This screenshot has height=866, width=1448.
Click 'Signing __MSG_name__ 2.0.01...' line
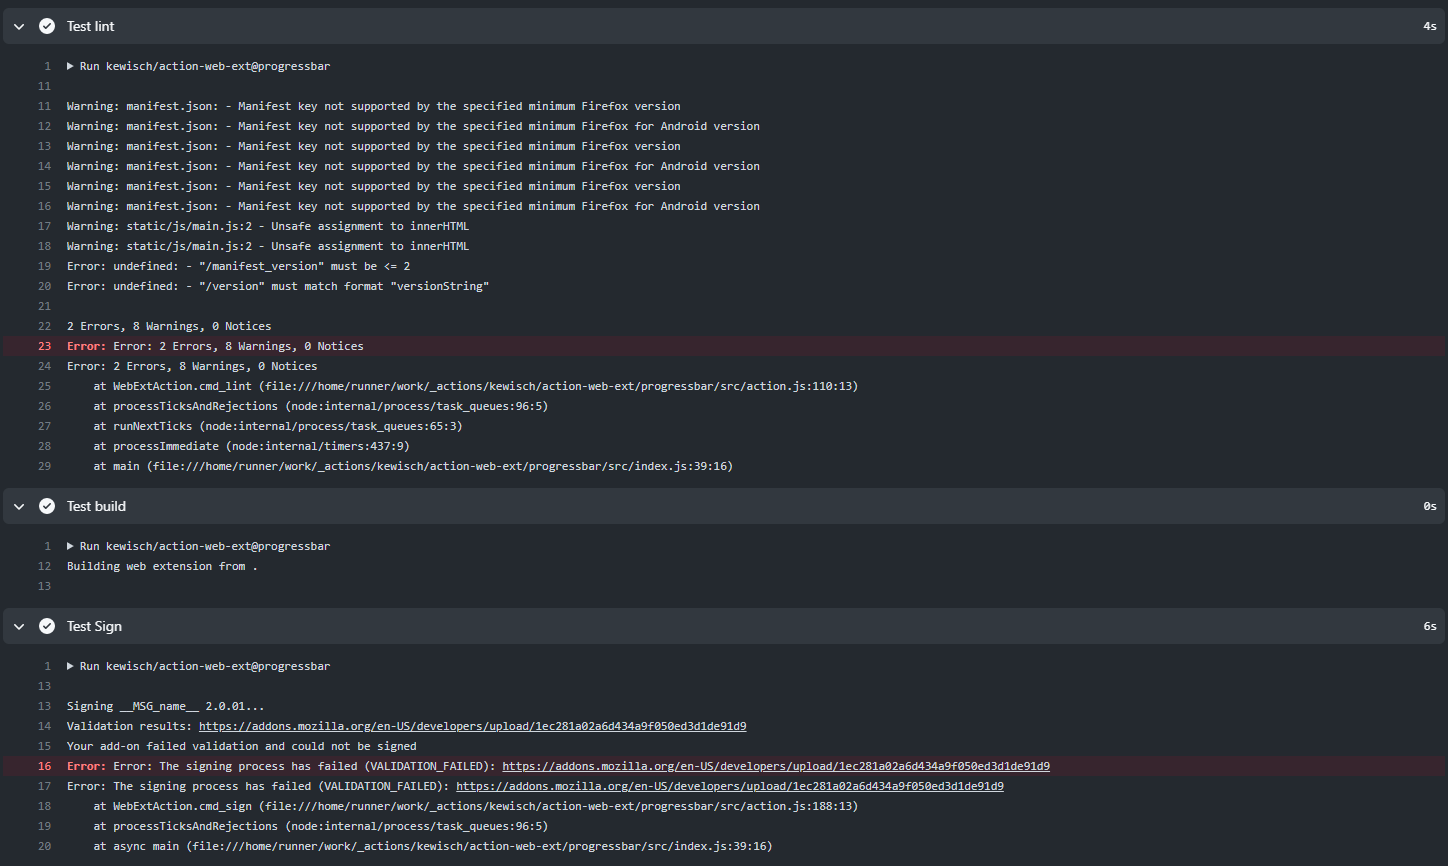[x=166, y=706]
